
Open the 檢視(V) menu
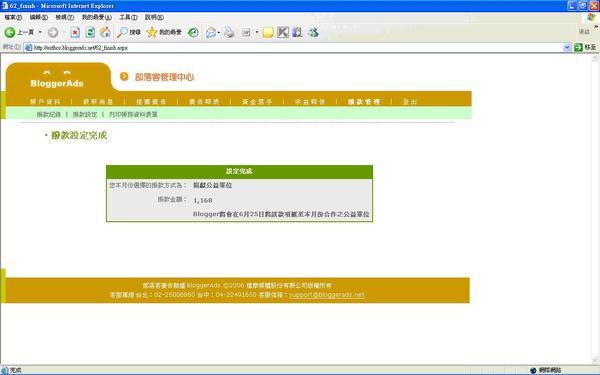pos(64,17)
